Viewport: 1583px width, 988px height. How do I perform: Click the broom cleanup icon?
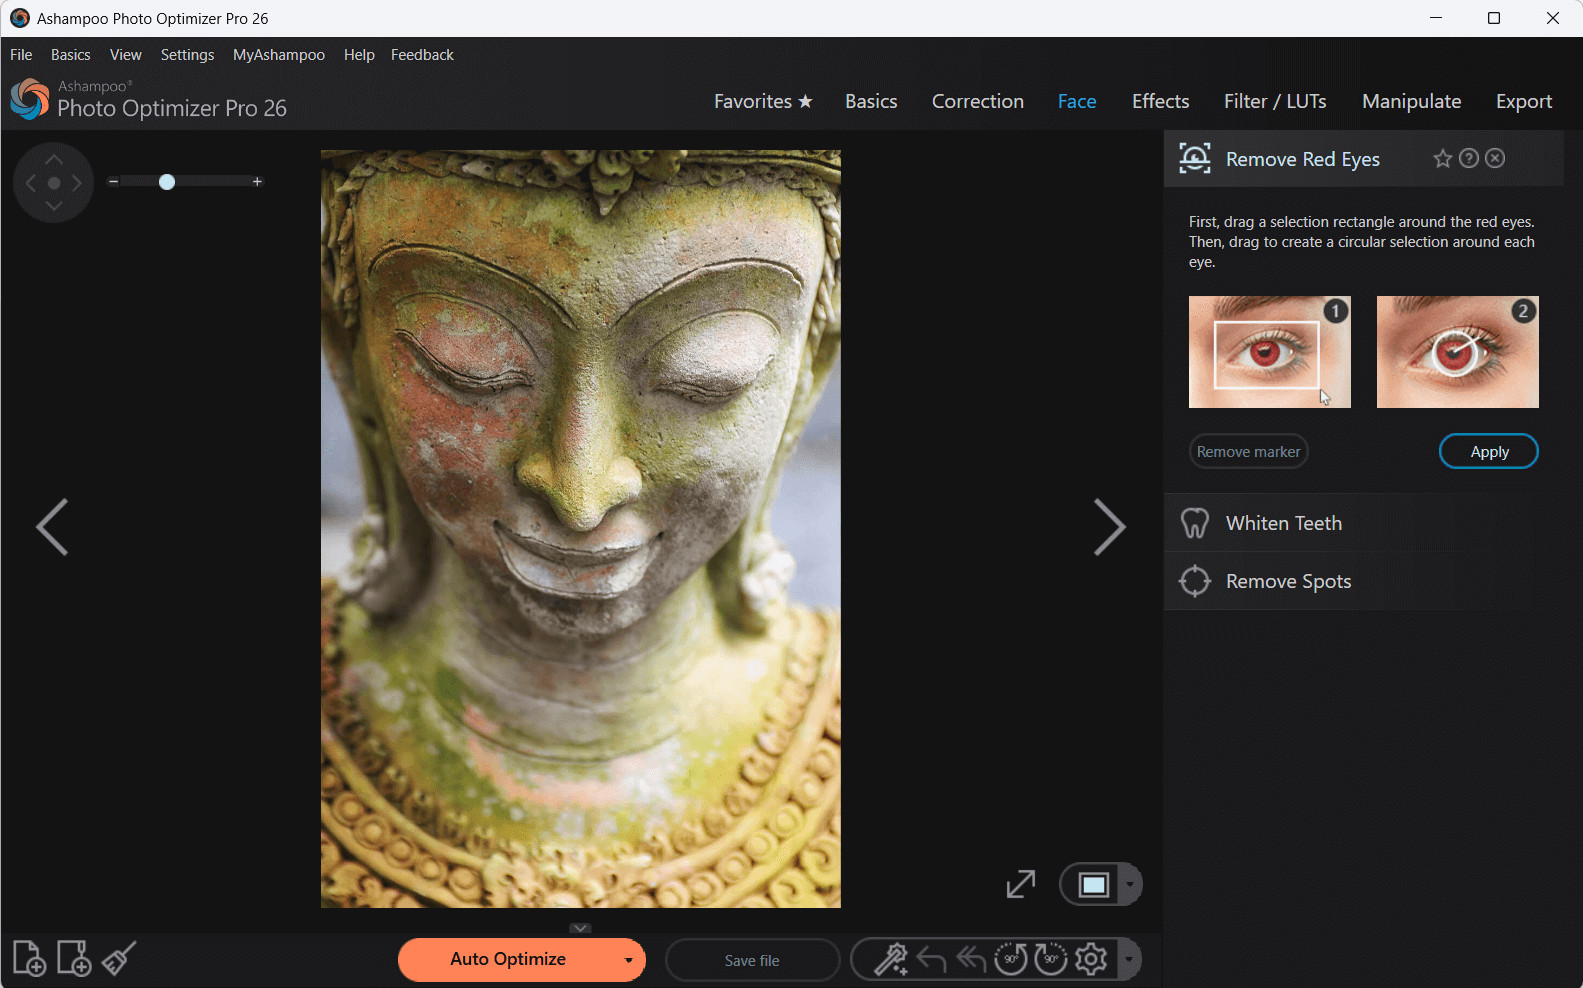click(119, 959)
